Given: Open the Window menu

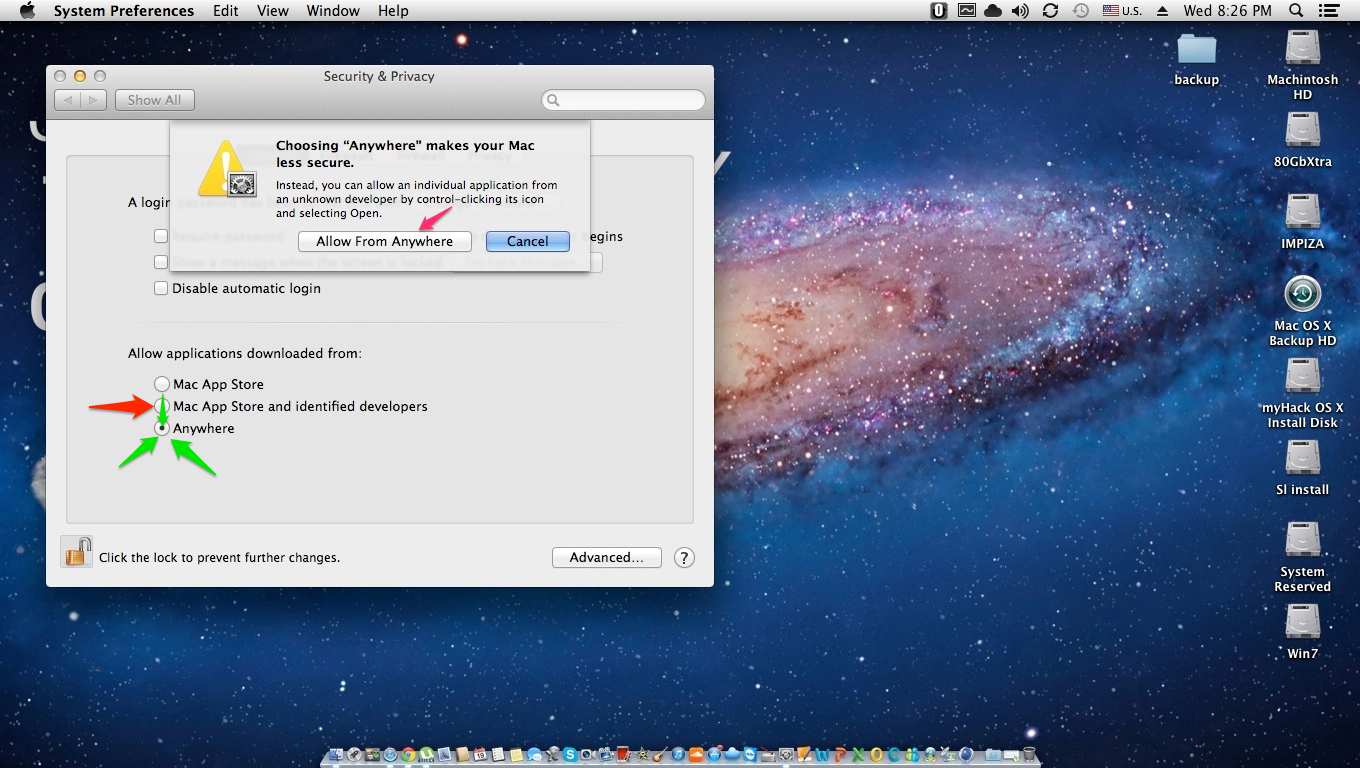Looking at the screenshot, I should tap(333, 11).
